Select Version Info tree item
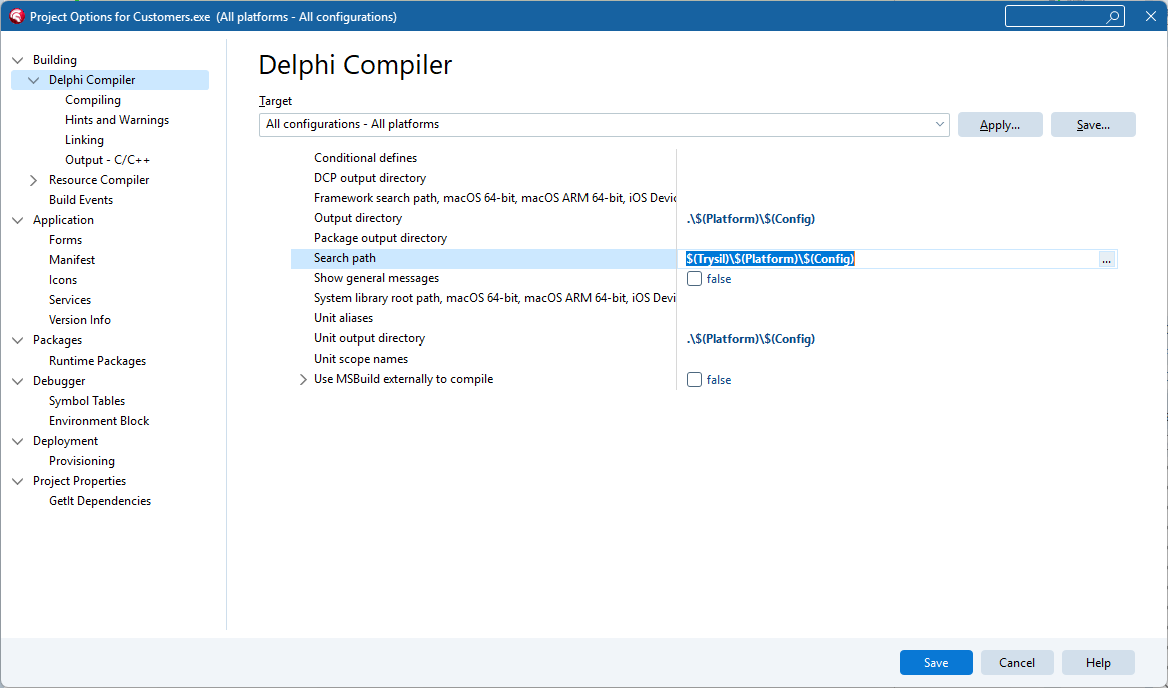Viewport: 1168px width, 688px height. pos(80,320)
